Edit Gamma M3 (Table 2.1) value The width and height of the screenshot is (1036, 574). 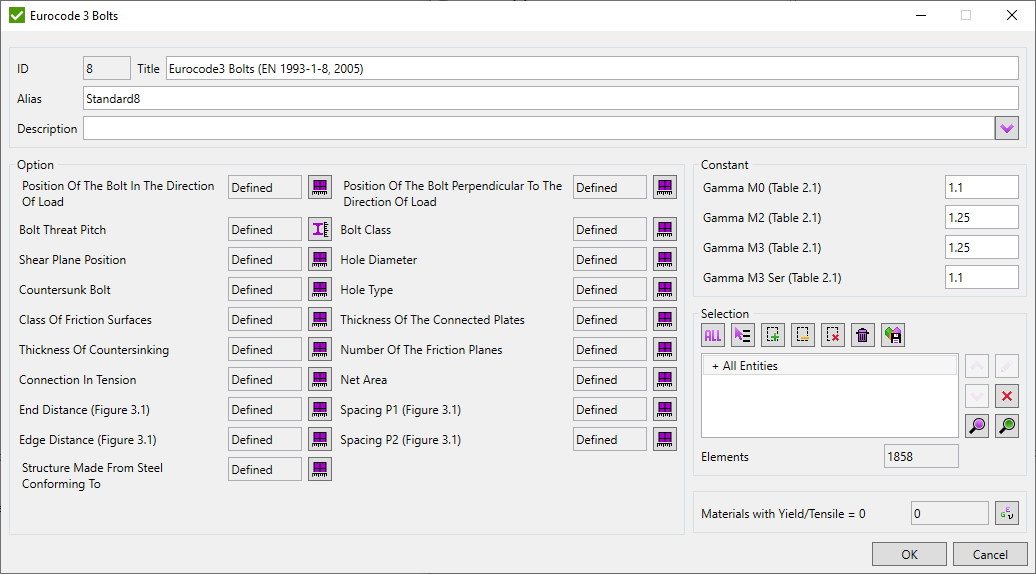[x=982, y=248]
